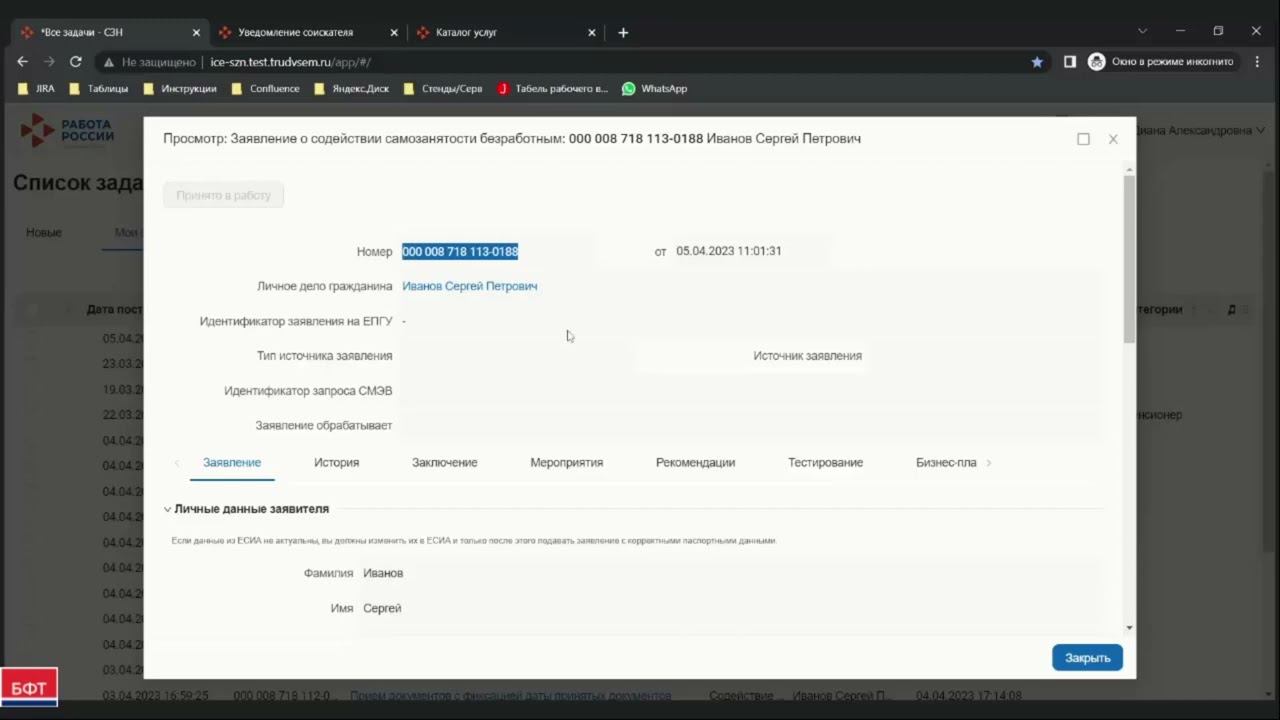
Task: Go back using browser back arrow
Action: (23, 61)
